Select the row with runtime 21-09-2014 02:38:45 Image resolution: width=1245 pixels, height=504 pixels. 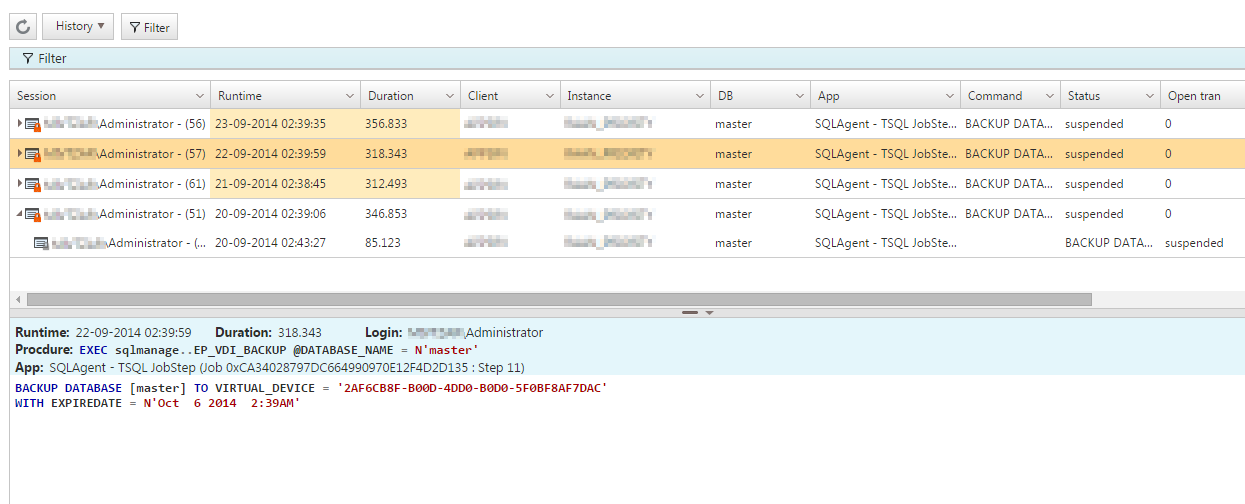tap(271, 184)
